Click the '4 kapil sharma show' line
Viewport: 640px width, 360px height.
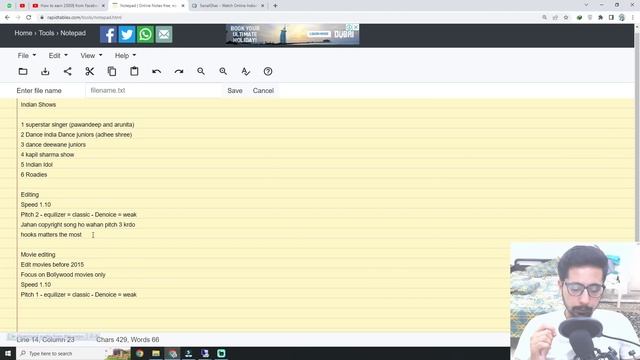click(47, 155)
